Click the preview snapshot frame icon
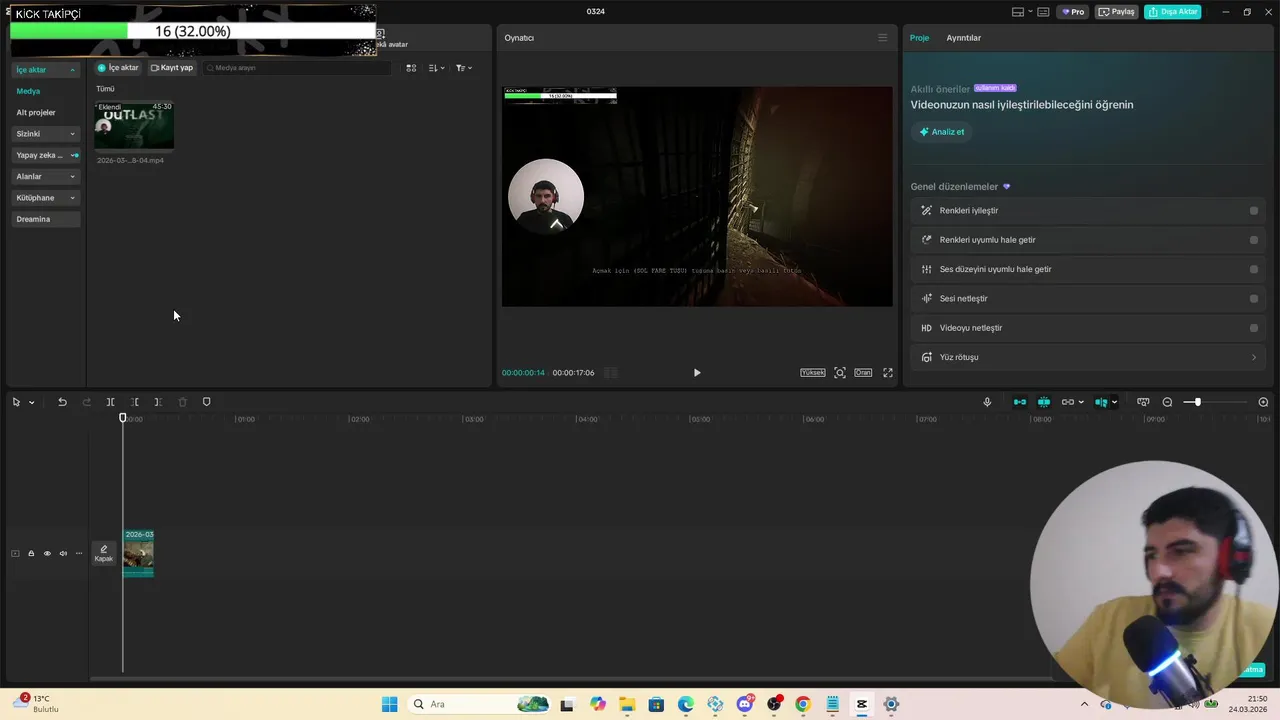Screen dimensions: 1280x720 click(840, 372)
